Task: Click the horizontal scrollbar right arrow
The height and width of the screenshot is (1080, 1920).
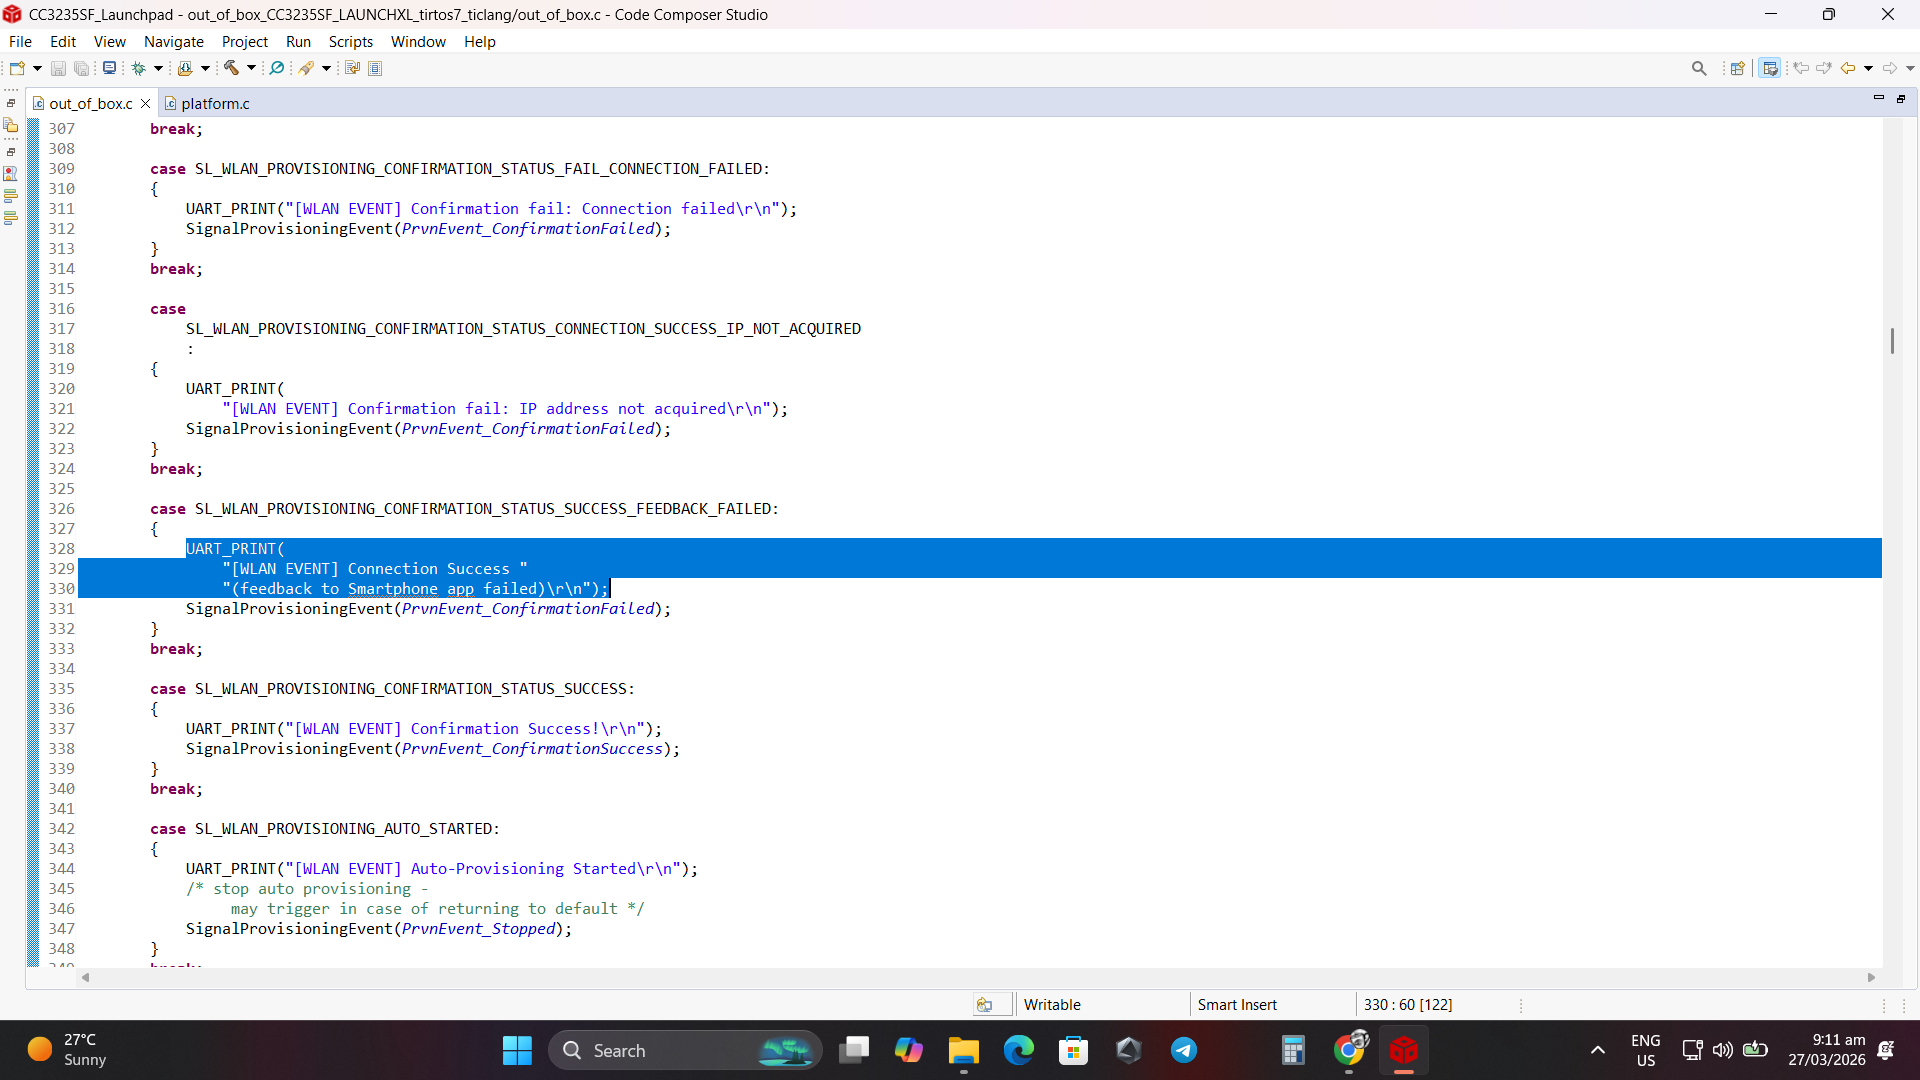Action: pyautogui.click(x=1871, y=977)
